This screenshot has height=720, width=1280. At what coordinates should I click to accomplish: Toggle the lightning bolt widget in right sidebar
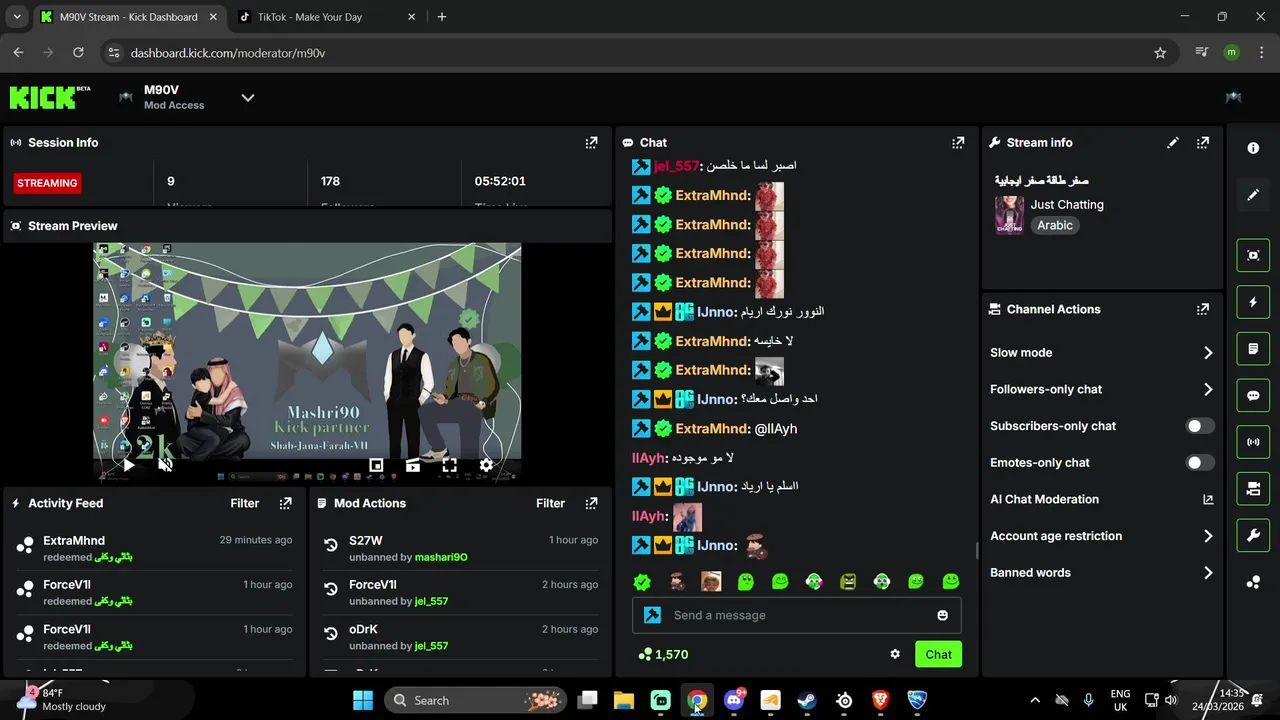coord(1253,302)
